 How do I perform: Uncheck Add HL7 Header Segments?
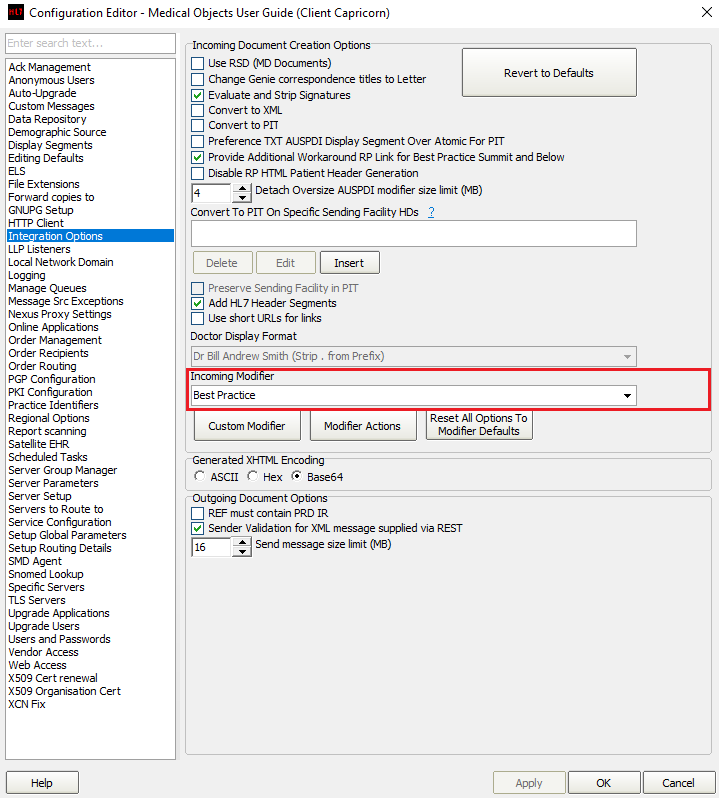click(x=197, y=303)
